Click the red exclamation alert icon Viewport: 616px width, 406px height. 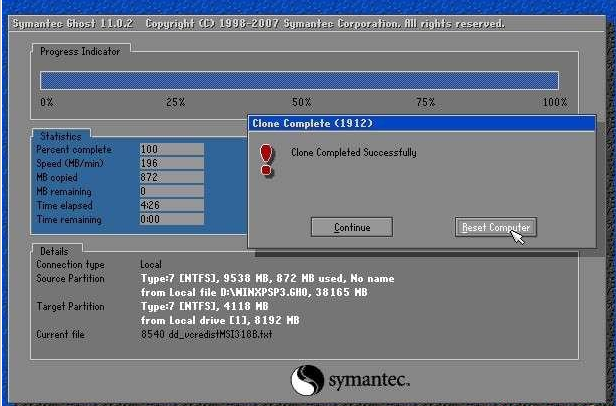click(x=266, y=159)
